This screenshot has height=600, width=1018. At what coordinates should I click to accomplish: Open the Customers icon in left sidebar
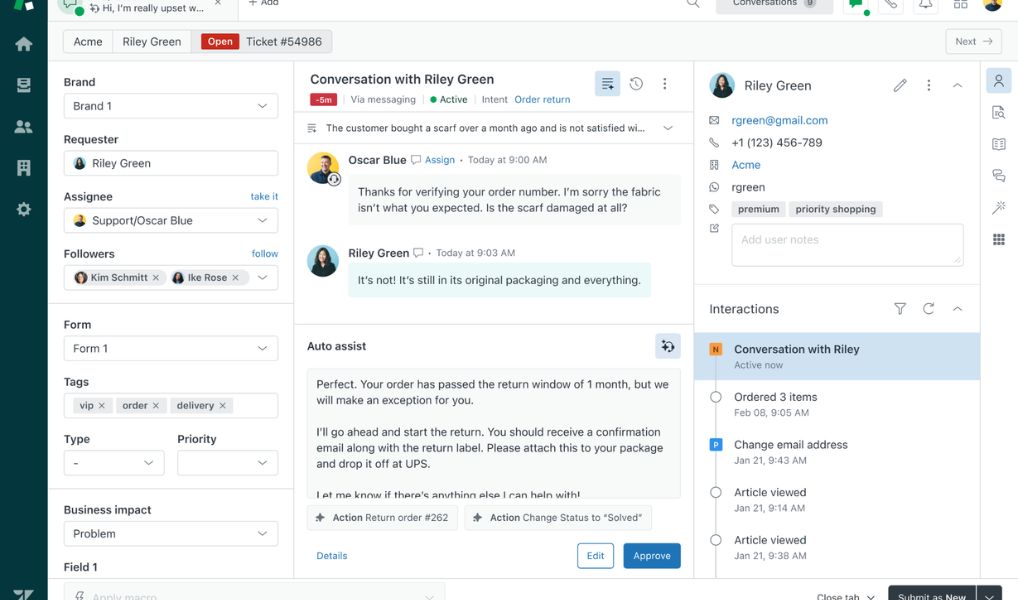pyautogui.click(x=24, y=127)
